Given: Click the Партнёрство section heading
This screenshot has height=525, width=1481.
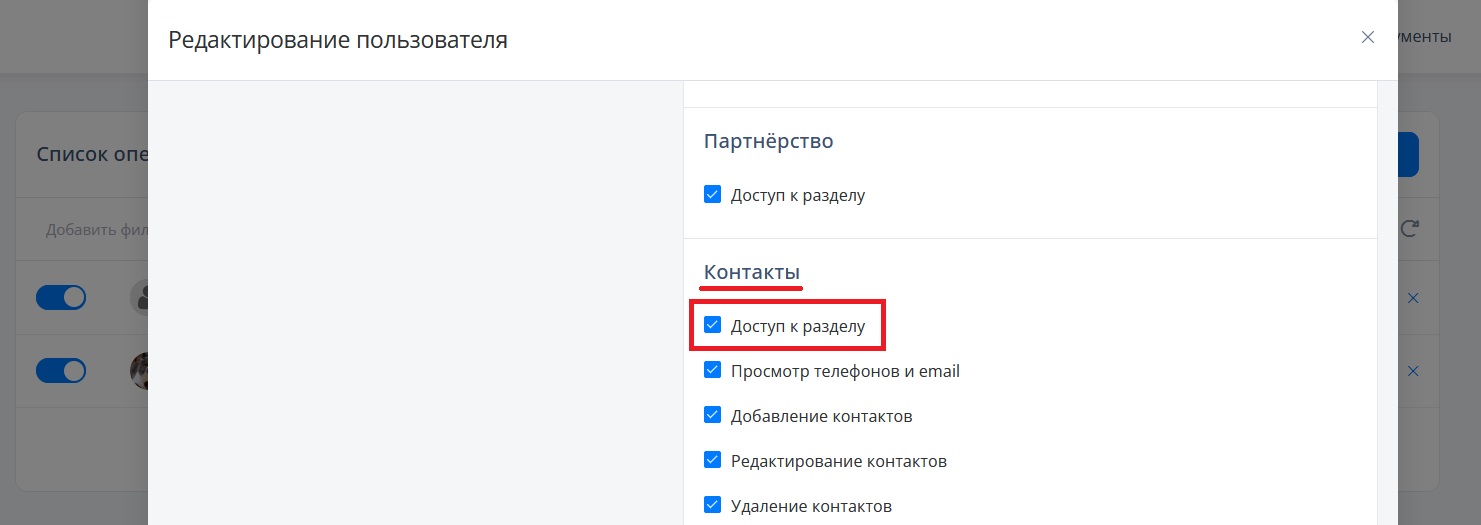Looking at the screenshot, I should 768,141.
